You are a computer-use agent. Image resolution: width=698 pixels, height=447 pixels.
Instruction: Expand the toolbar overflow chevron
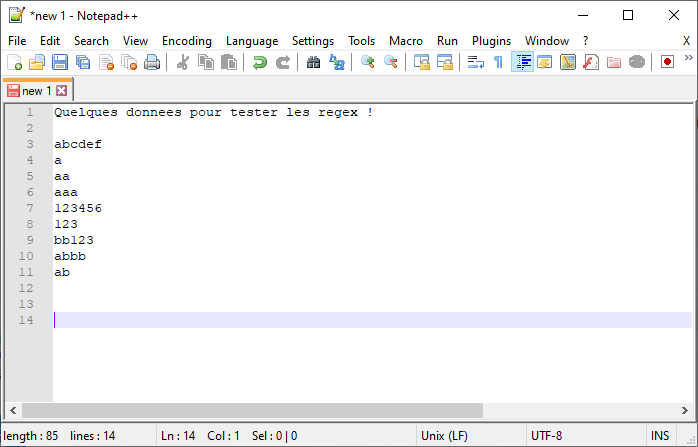pos(688,62)
